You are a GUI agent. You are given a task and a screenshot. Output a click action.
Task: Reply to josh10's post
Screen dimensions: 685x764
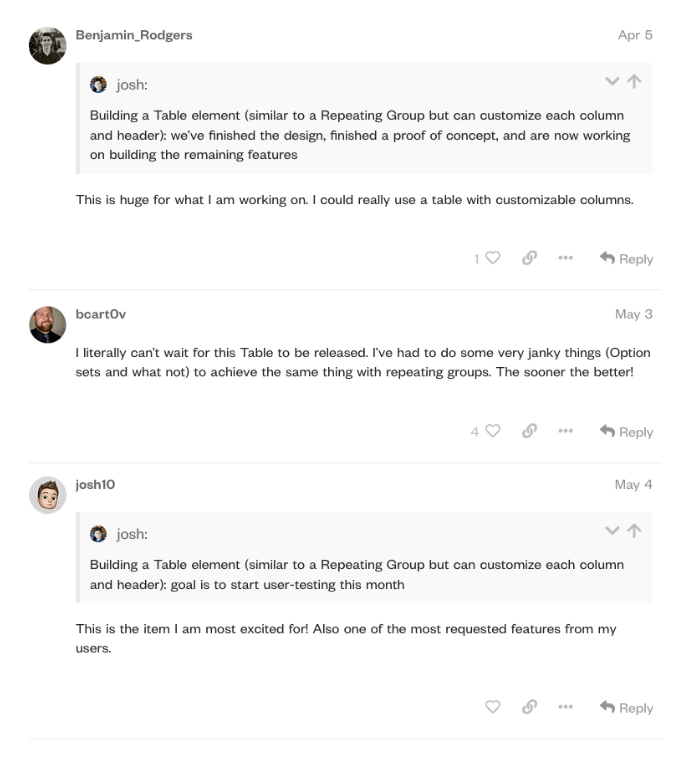(626, 708)
